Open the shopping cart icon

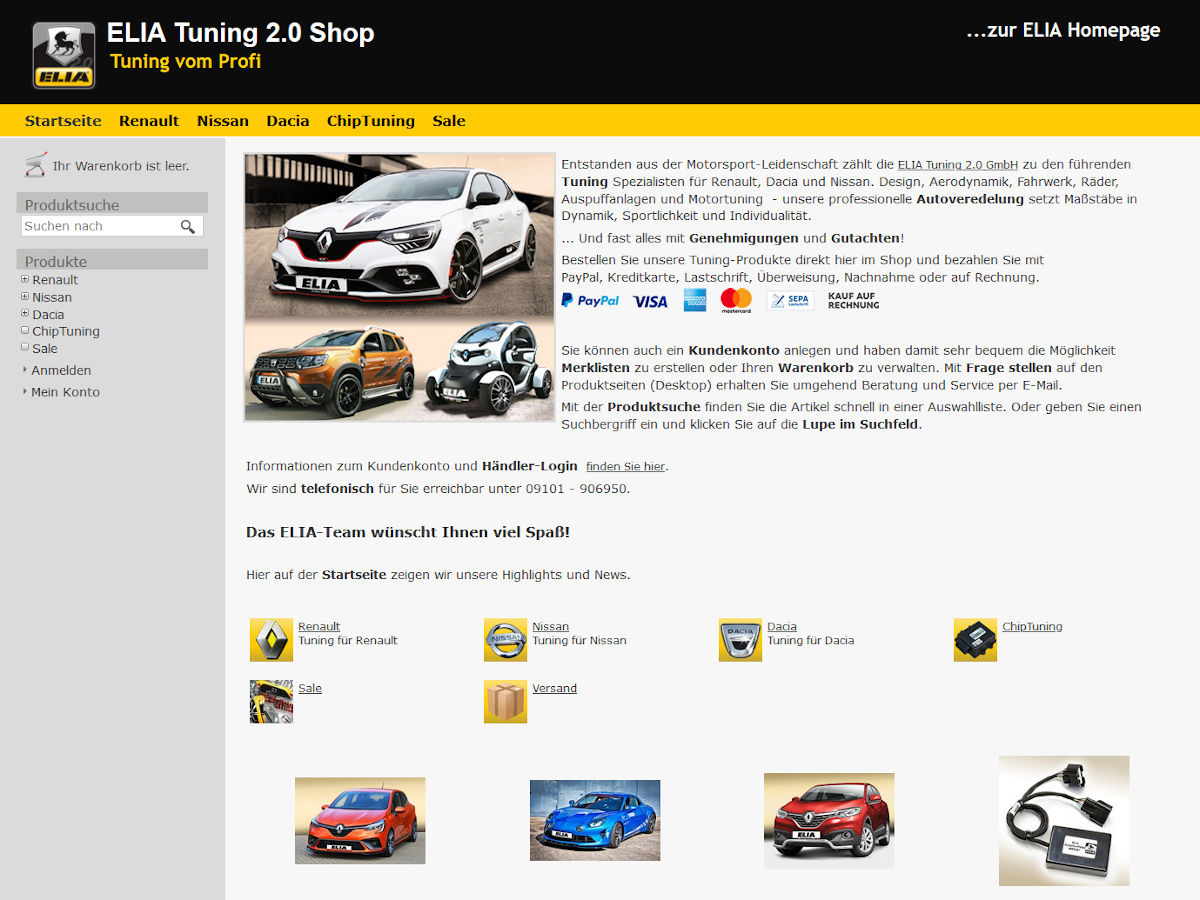click(36, 165)
